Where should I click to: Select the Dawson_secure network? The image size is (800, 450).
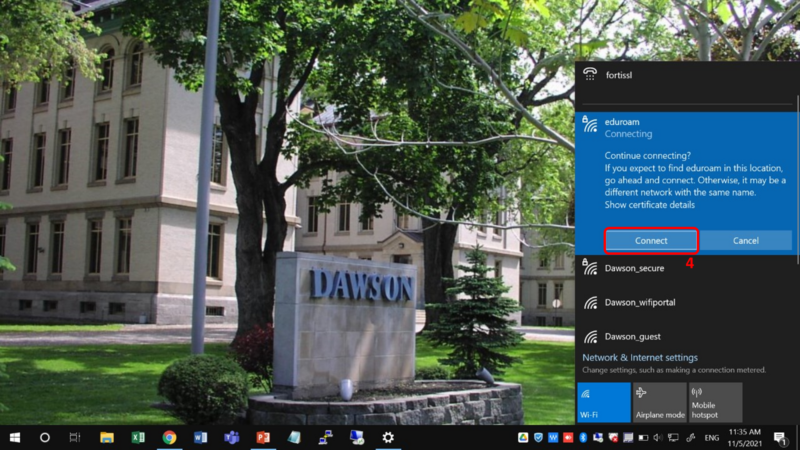[686, 268]
